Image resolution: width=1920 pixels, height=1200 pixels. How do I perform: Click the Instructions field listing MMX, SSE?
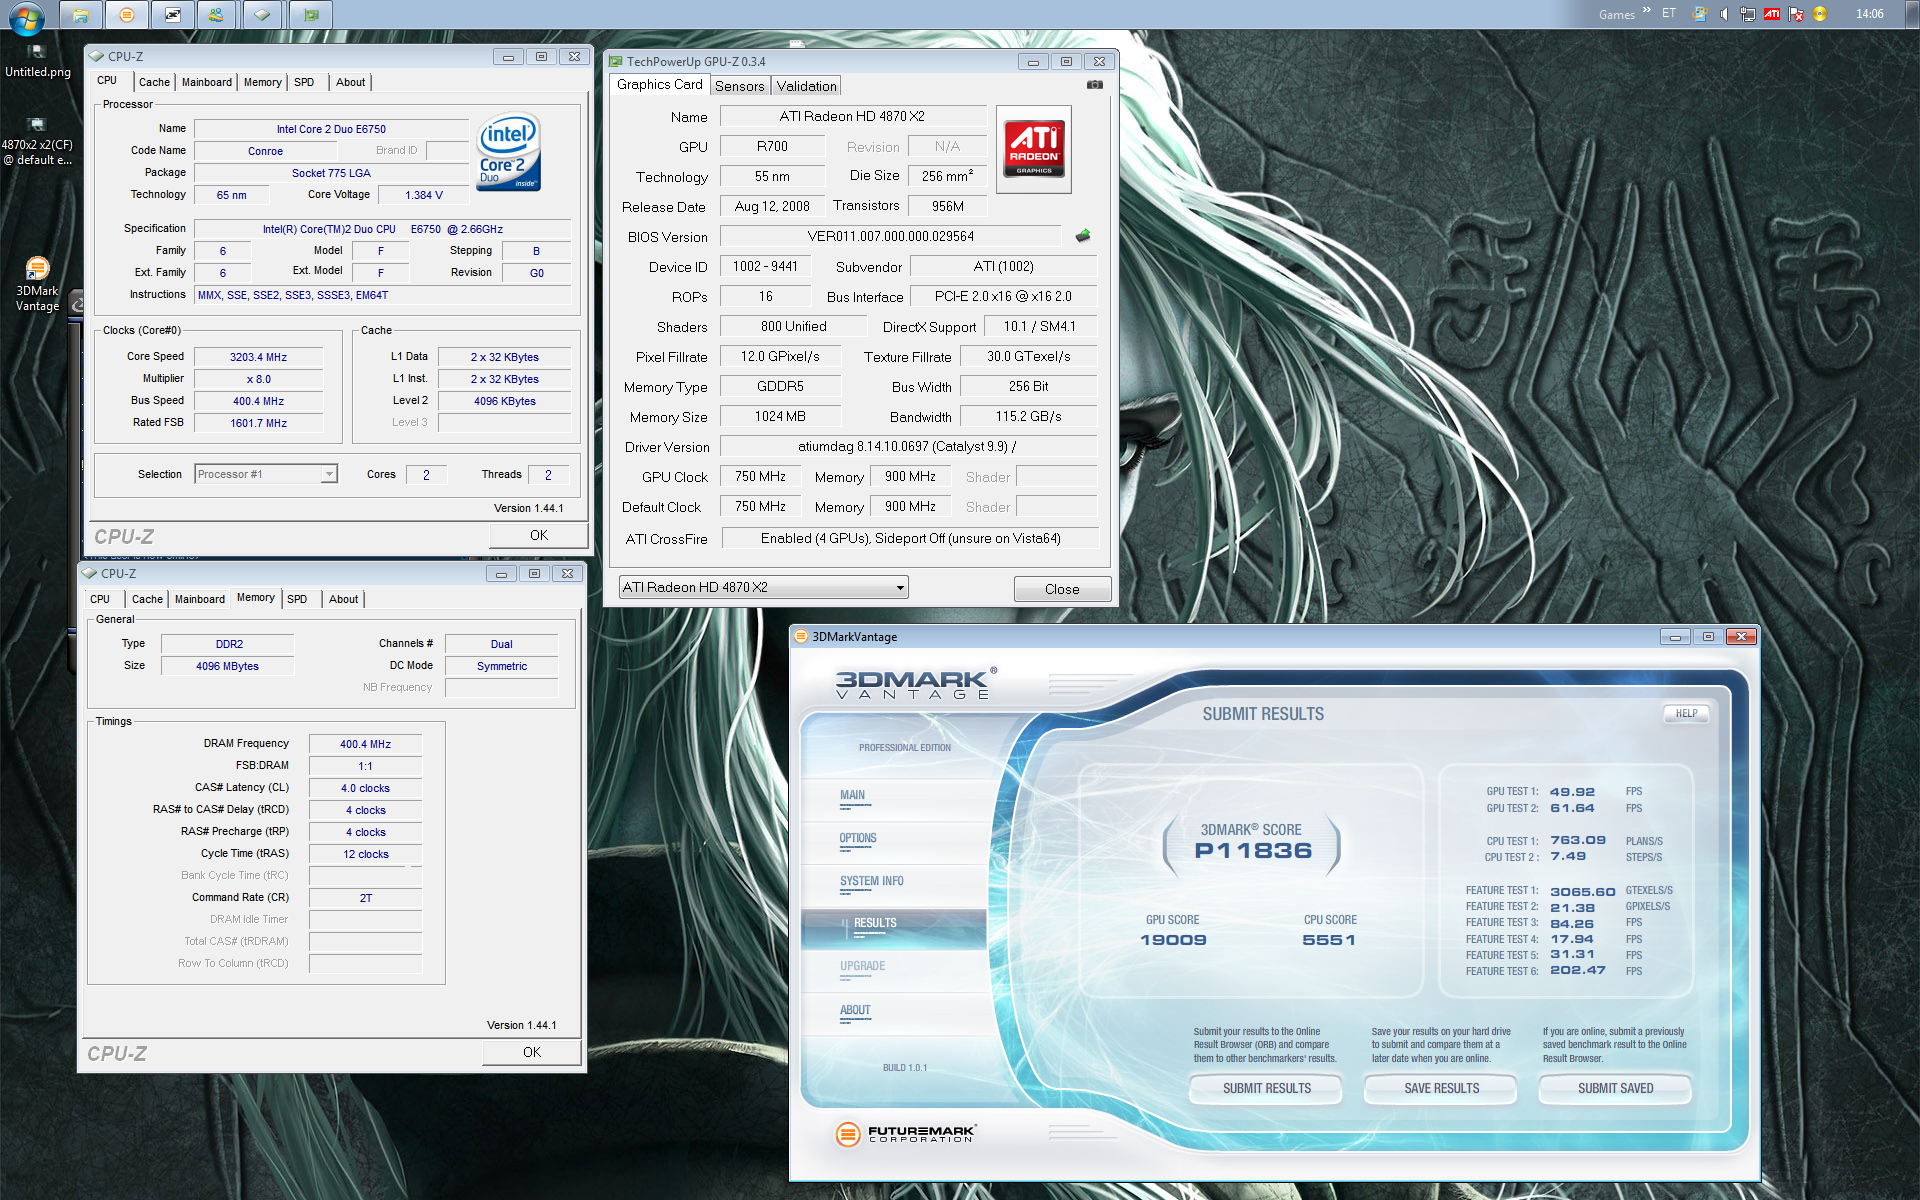pyautogui.click(x=382, y=295)
